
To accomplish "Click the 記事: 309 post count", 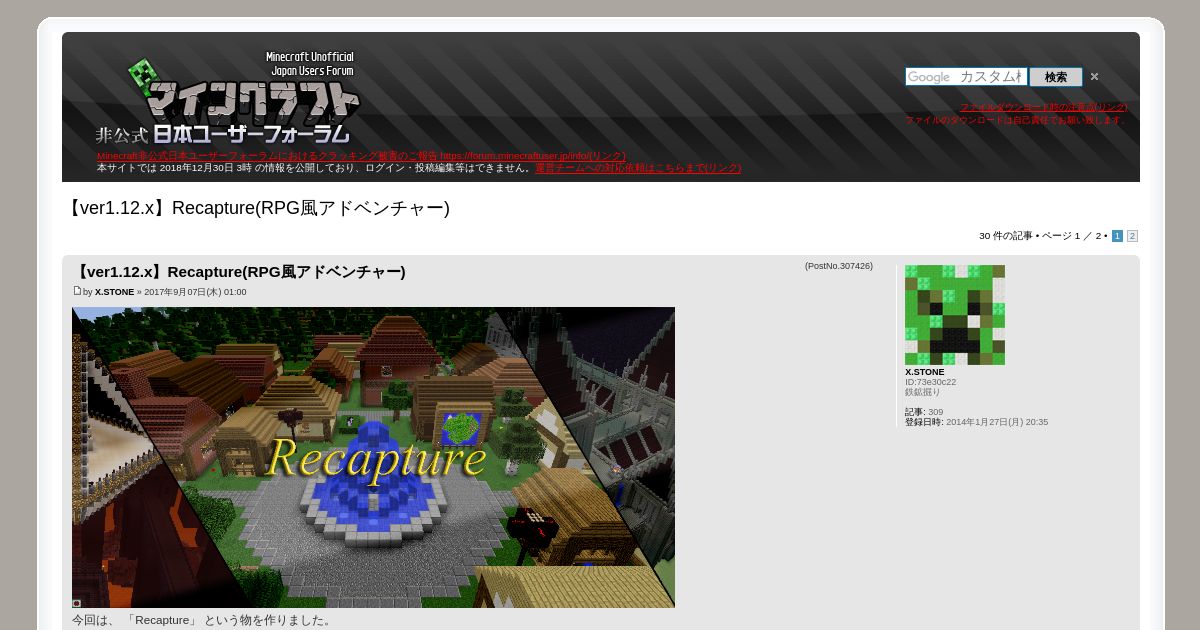I will 924,412.
